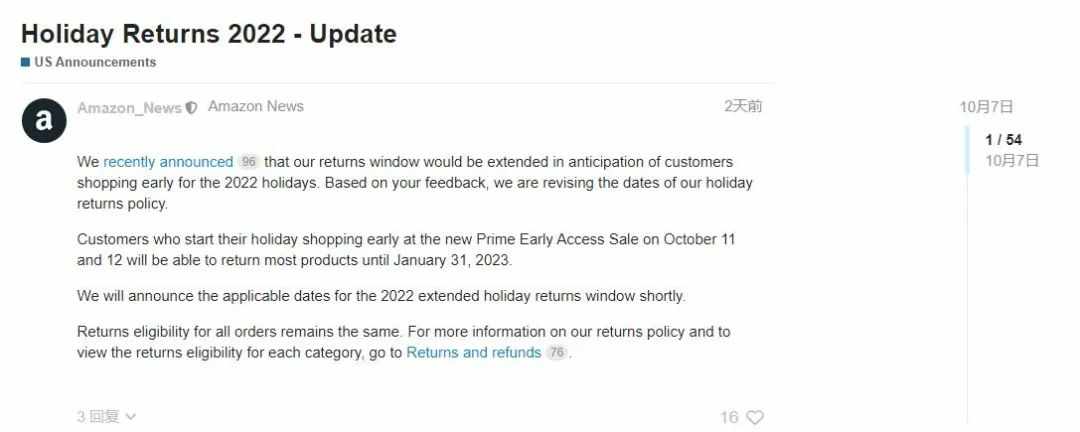1080x432 pixels.
Task: Click the moderator shield icon beside Amazon_News
Action: click(191, 108)
